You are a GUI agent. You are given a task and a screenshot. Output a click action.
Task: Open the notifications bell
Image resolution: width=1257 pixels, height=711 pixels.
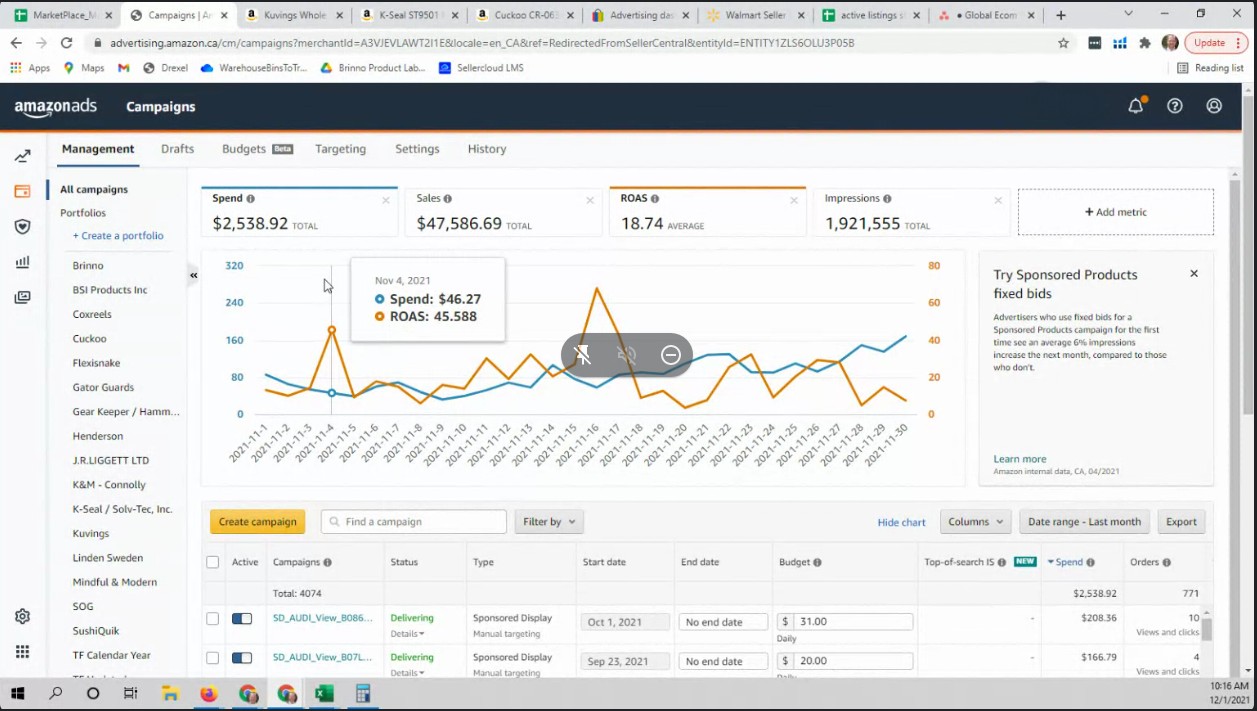point(1136,106)
